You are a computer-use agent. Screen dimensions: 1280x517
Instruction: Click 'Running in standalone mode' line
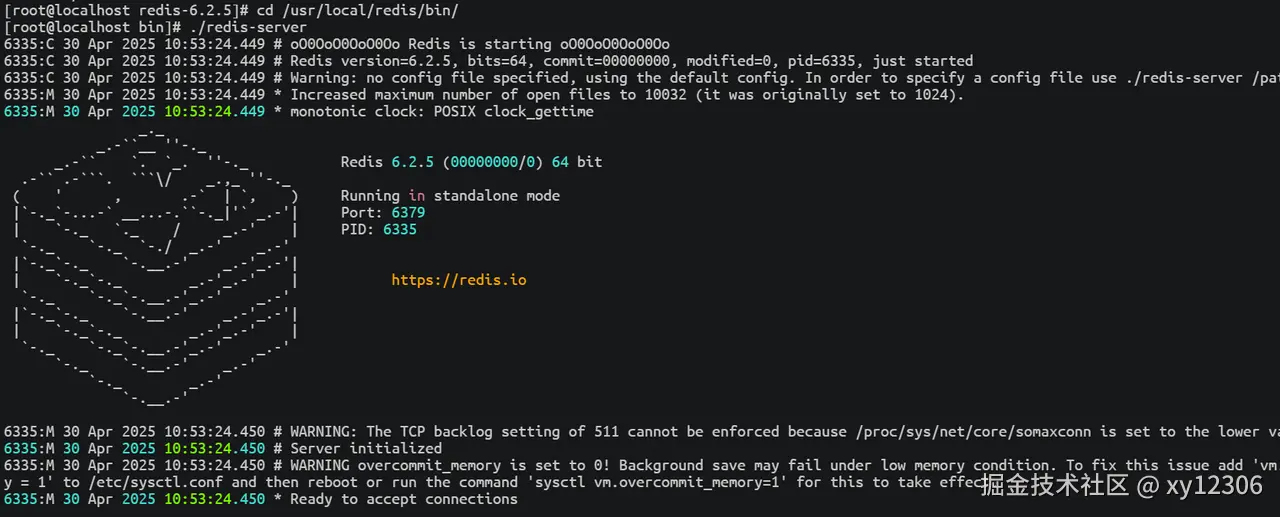click(x=450, y=196)
